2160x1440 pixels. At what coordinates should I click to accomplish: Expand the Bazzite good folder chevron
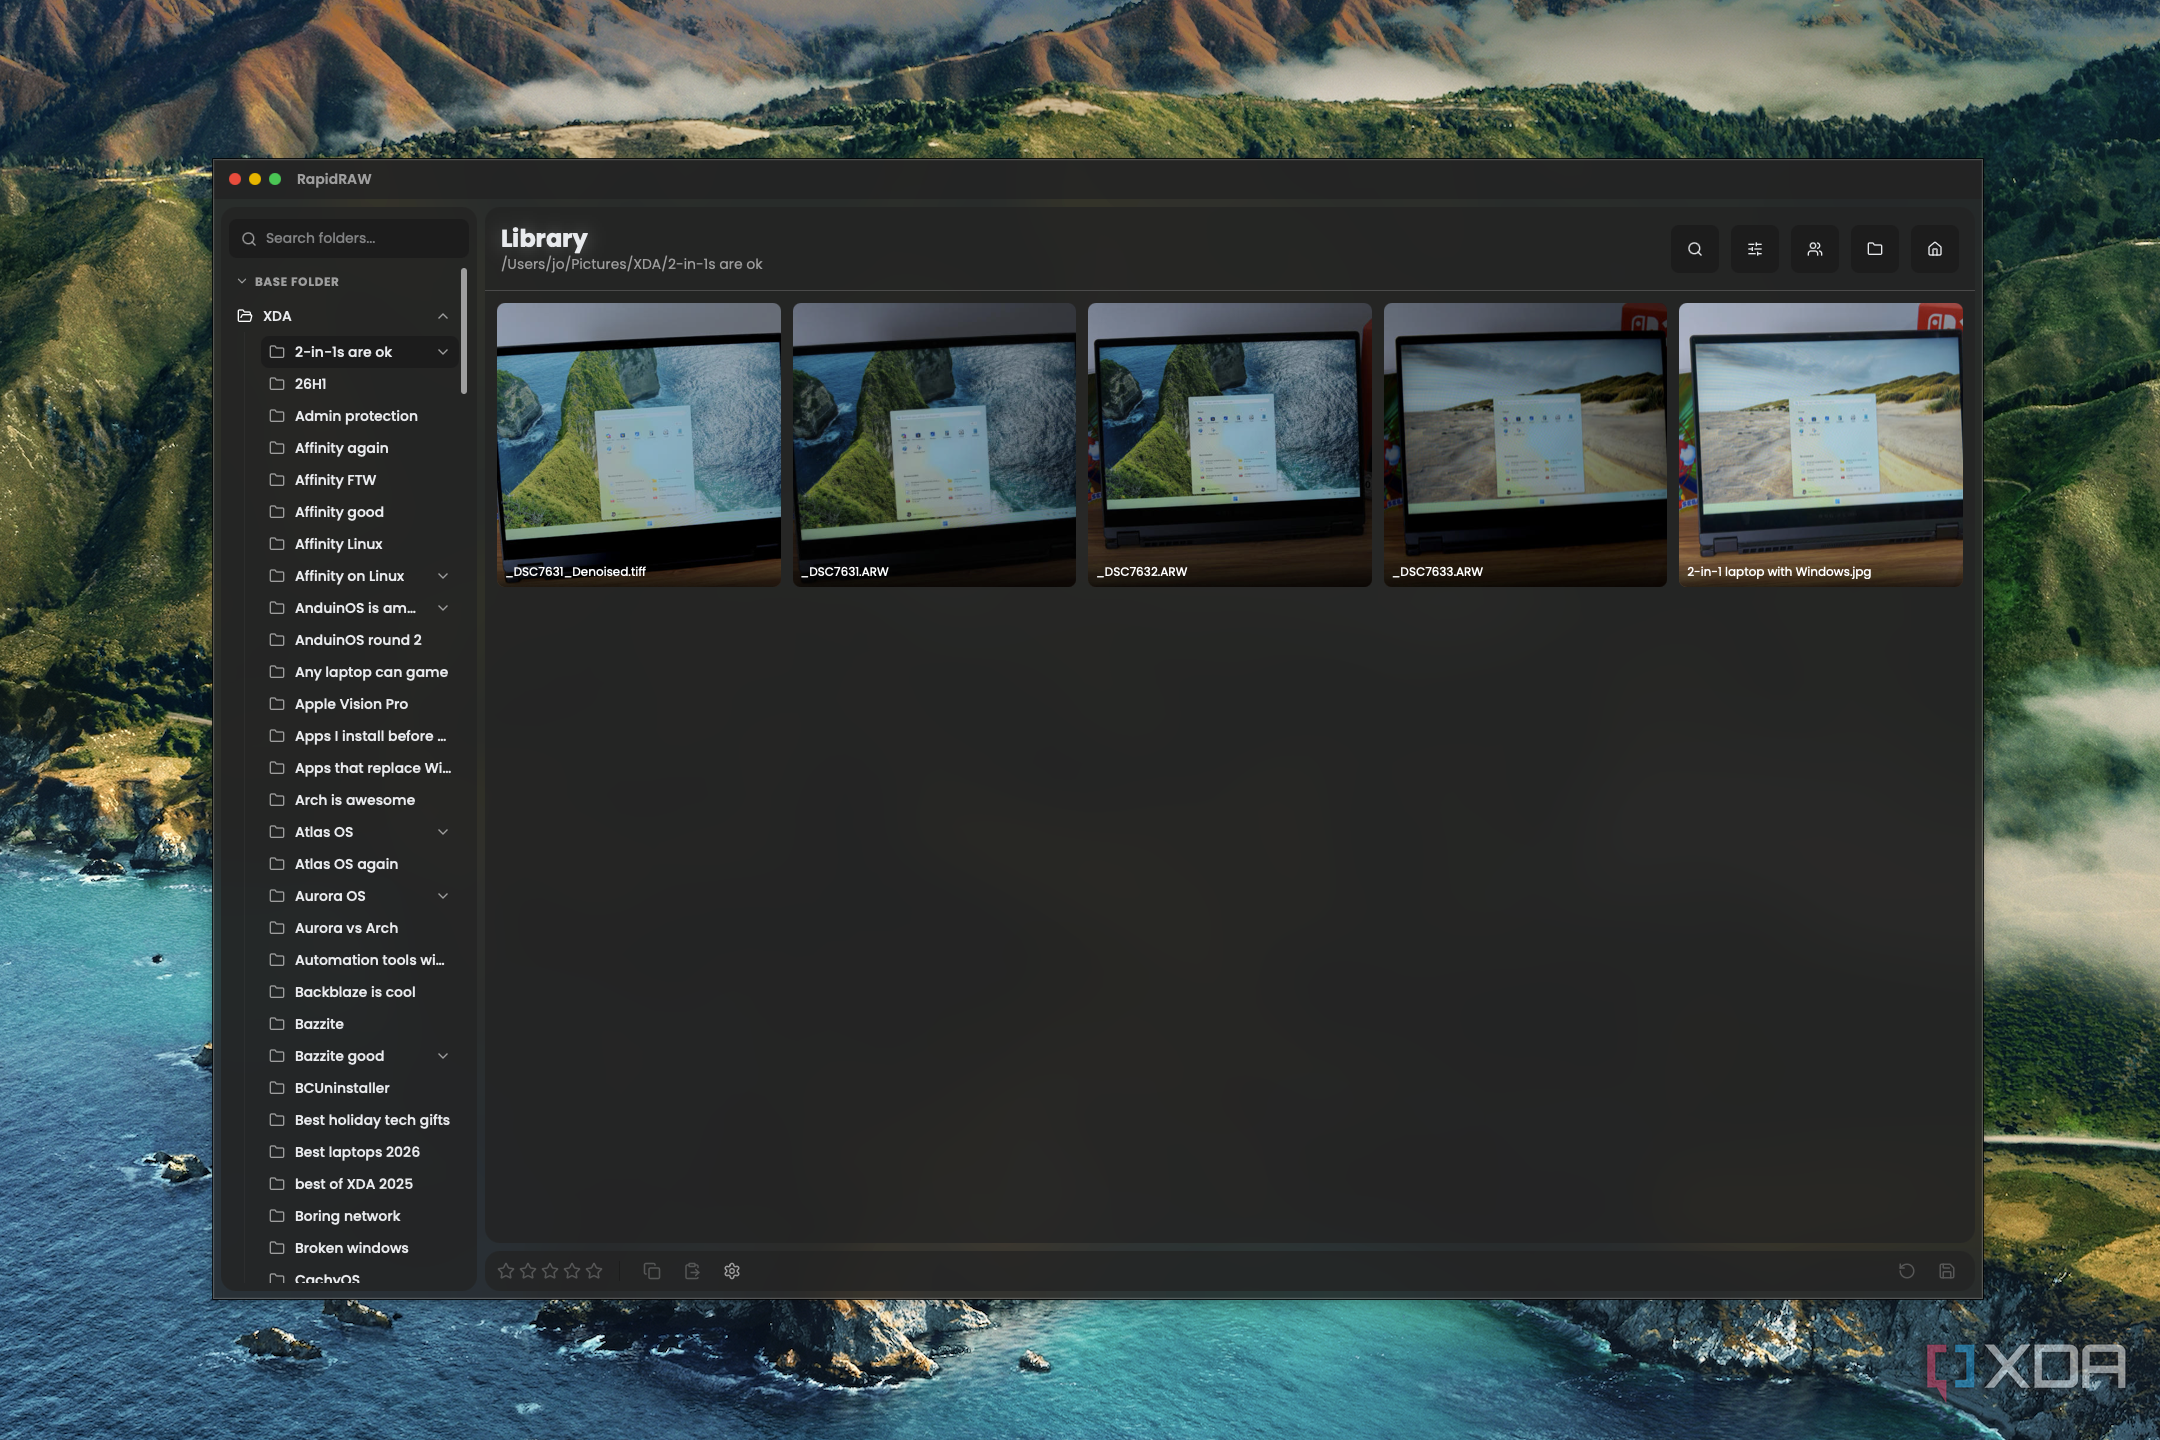443,1056
